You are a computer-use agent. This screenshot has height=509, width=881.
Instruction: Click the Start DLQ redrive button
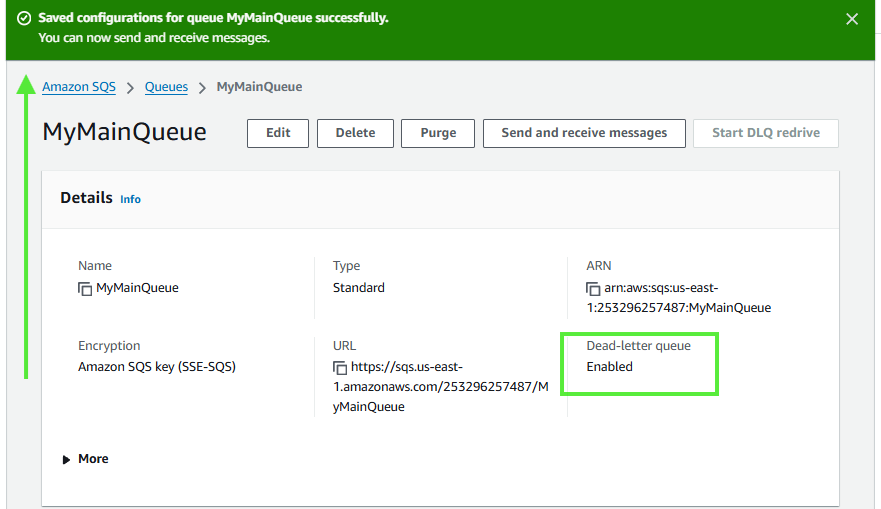click(x=765, y=133)
